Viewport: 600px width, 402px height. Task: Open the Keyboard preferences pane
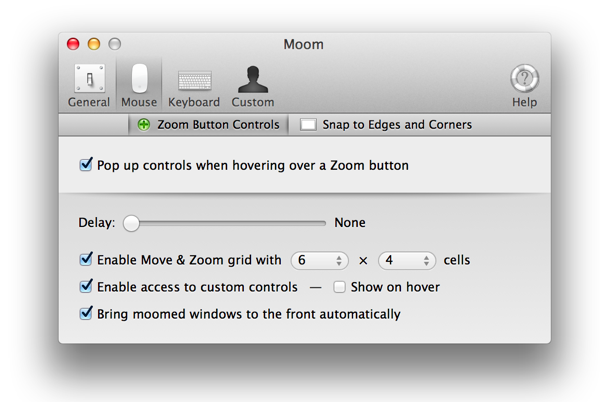click(194, 88)
